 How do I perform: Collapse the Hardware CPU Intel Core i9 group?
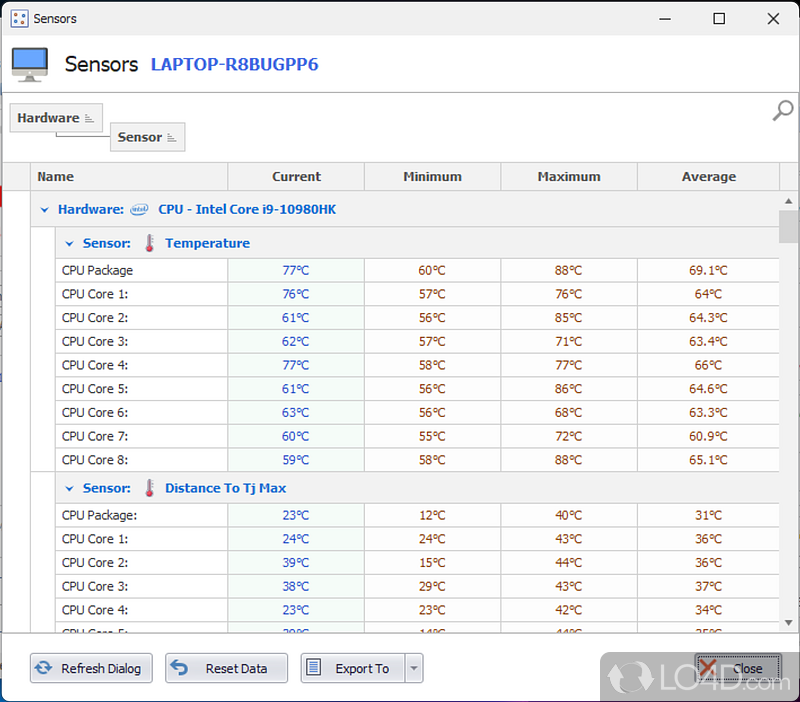[x=44, y=210]
